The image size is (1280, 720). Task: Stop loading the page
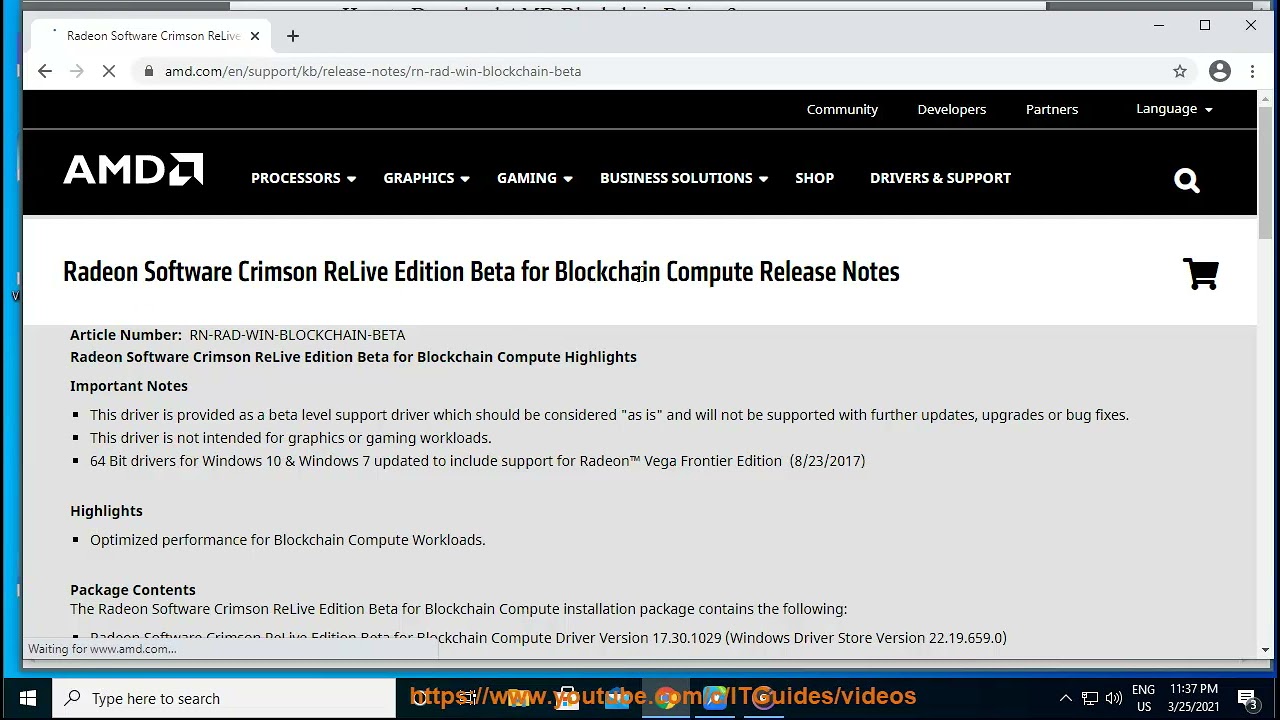tap(110, 71)
